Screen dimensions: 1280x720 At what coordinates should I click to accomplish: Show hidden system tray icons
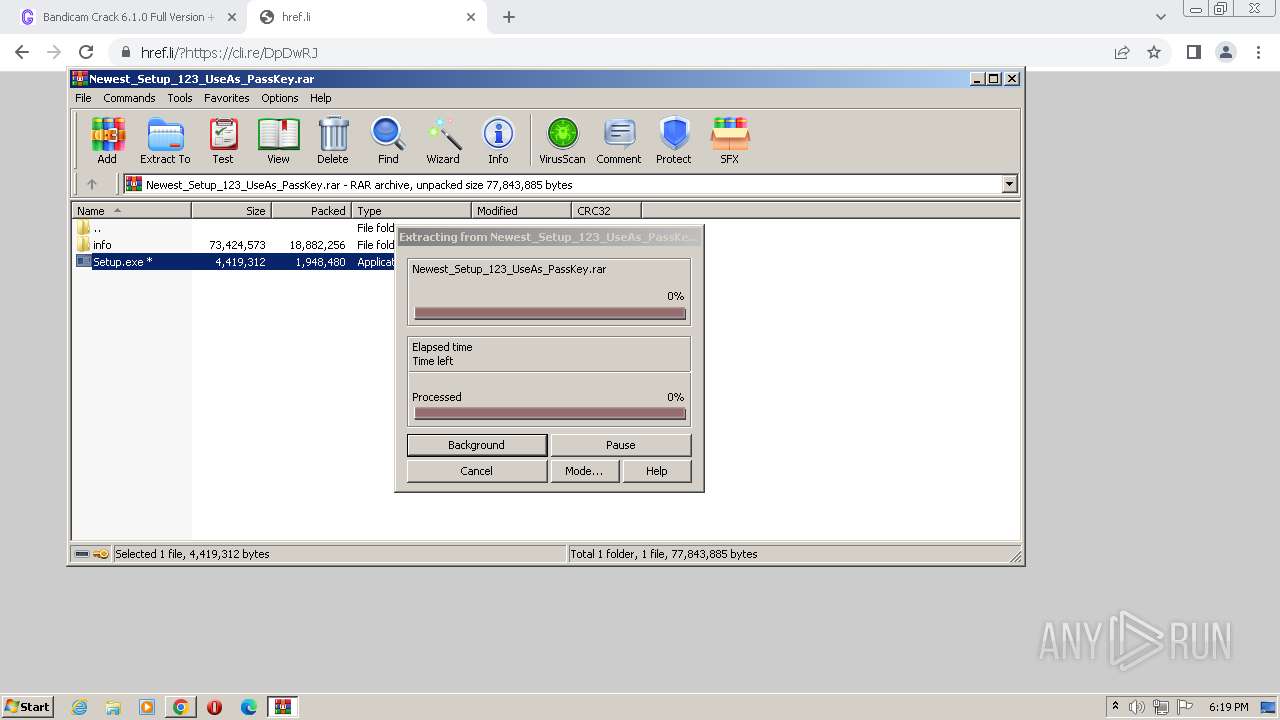pos(1115,707)
